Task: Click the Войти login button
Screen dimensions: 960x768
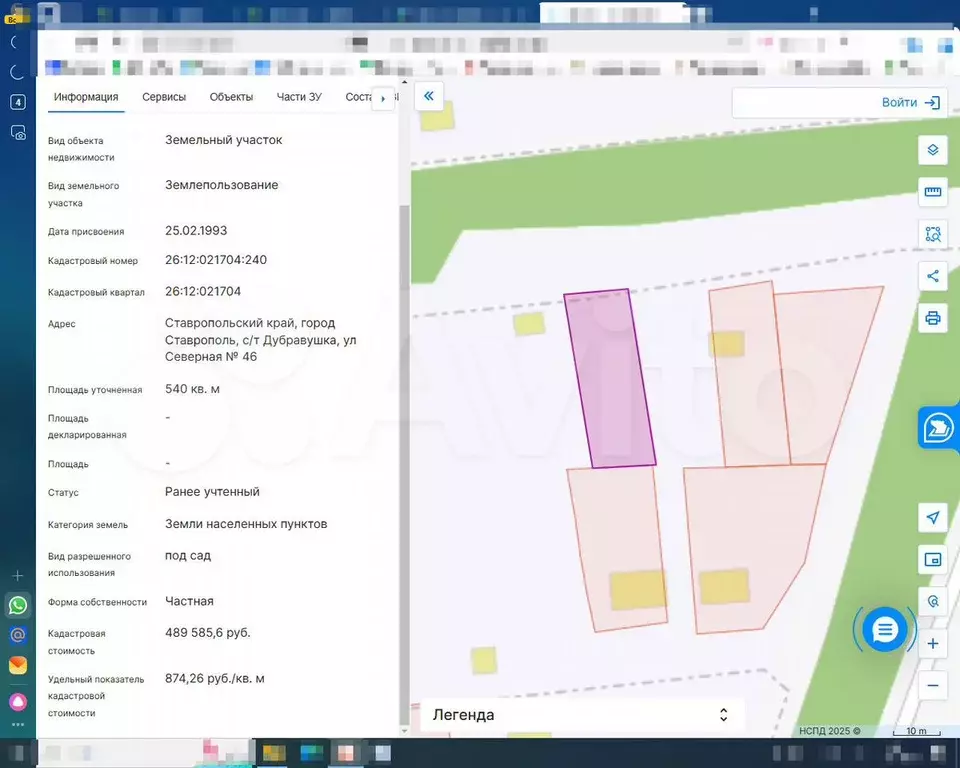Action: click(x=910, y=102)
